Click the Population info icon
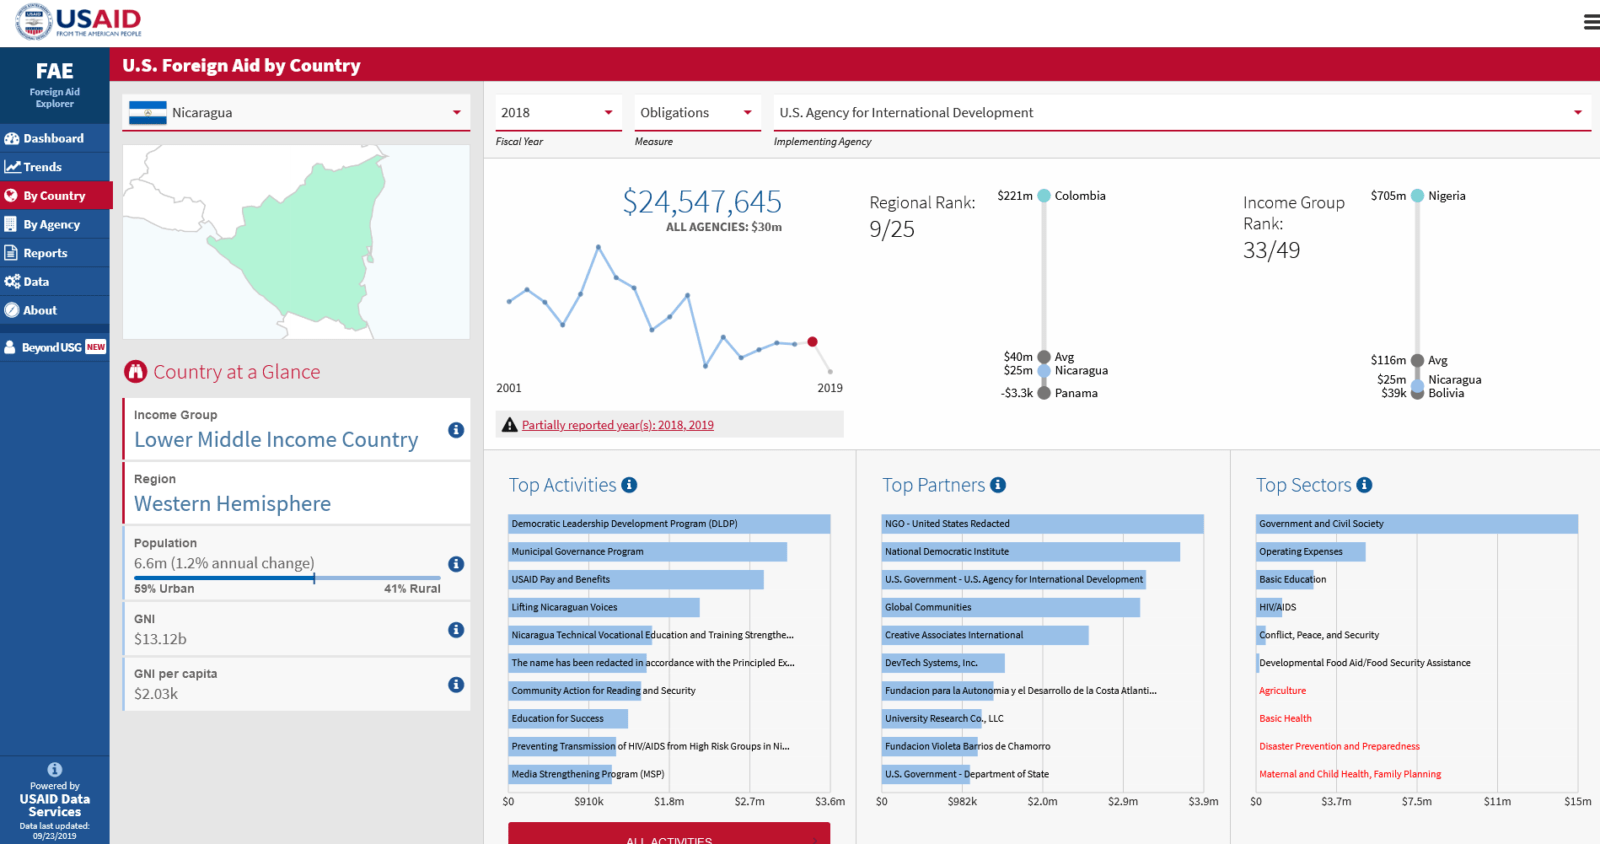Screen dimensions: 1600x844 coord(456,564)
